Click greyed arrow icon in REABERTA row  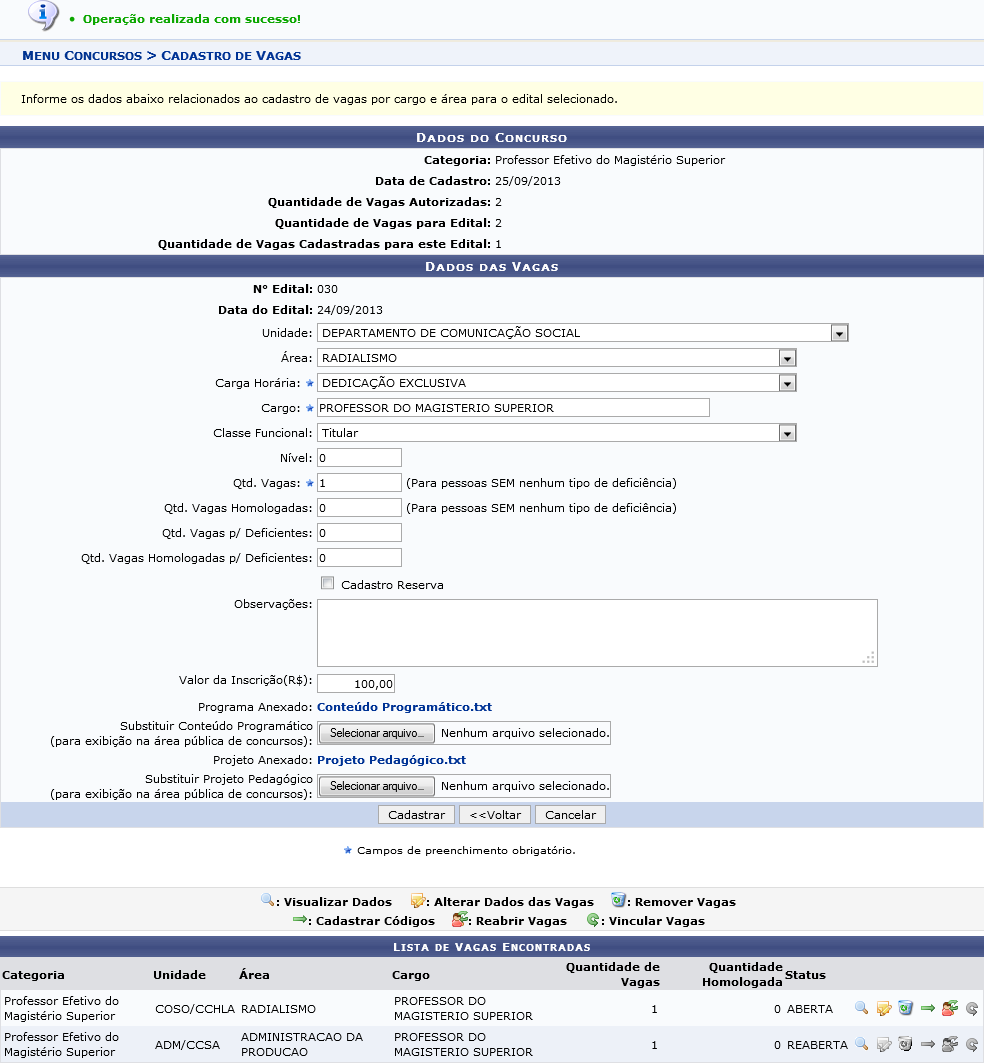(928, 1044)
